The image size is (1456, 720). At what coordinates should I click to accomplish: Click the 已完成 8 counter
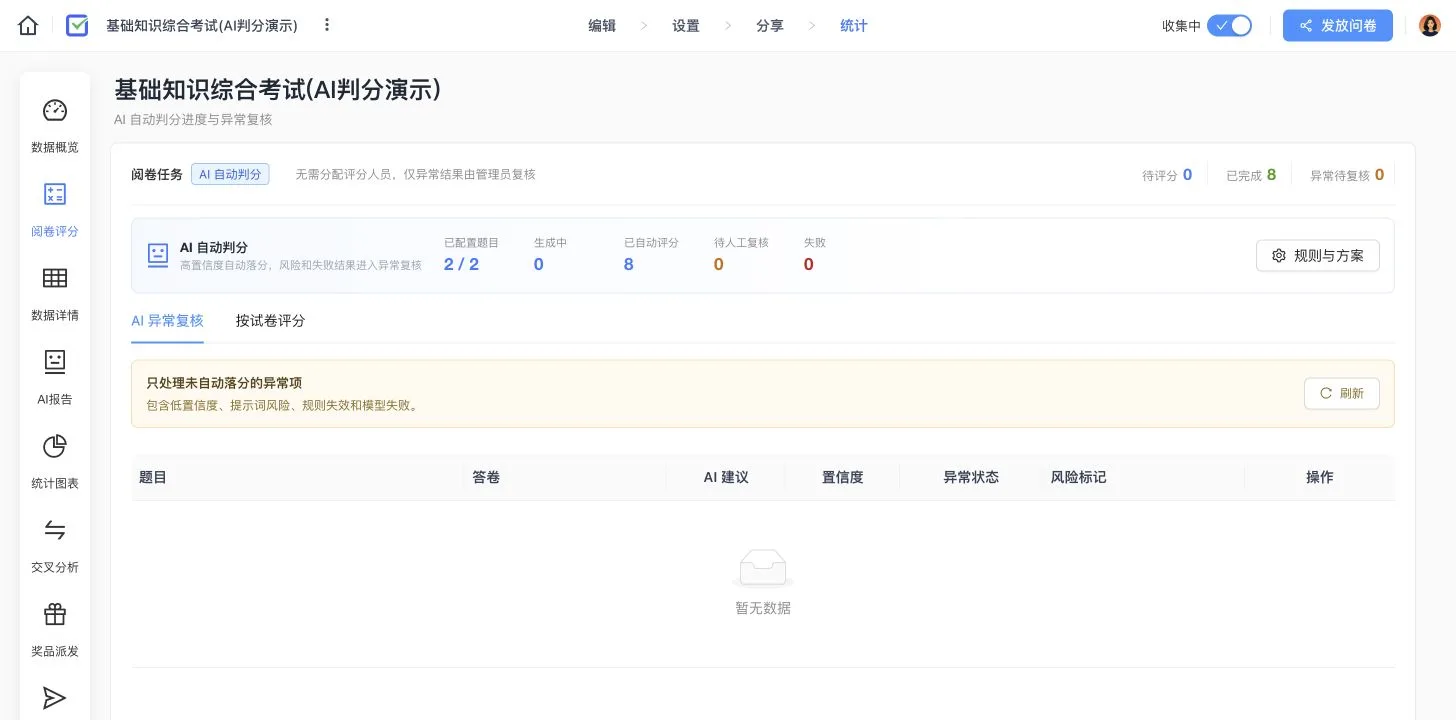click(x=1251, y=175)
